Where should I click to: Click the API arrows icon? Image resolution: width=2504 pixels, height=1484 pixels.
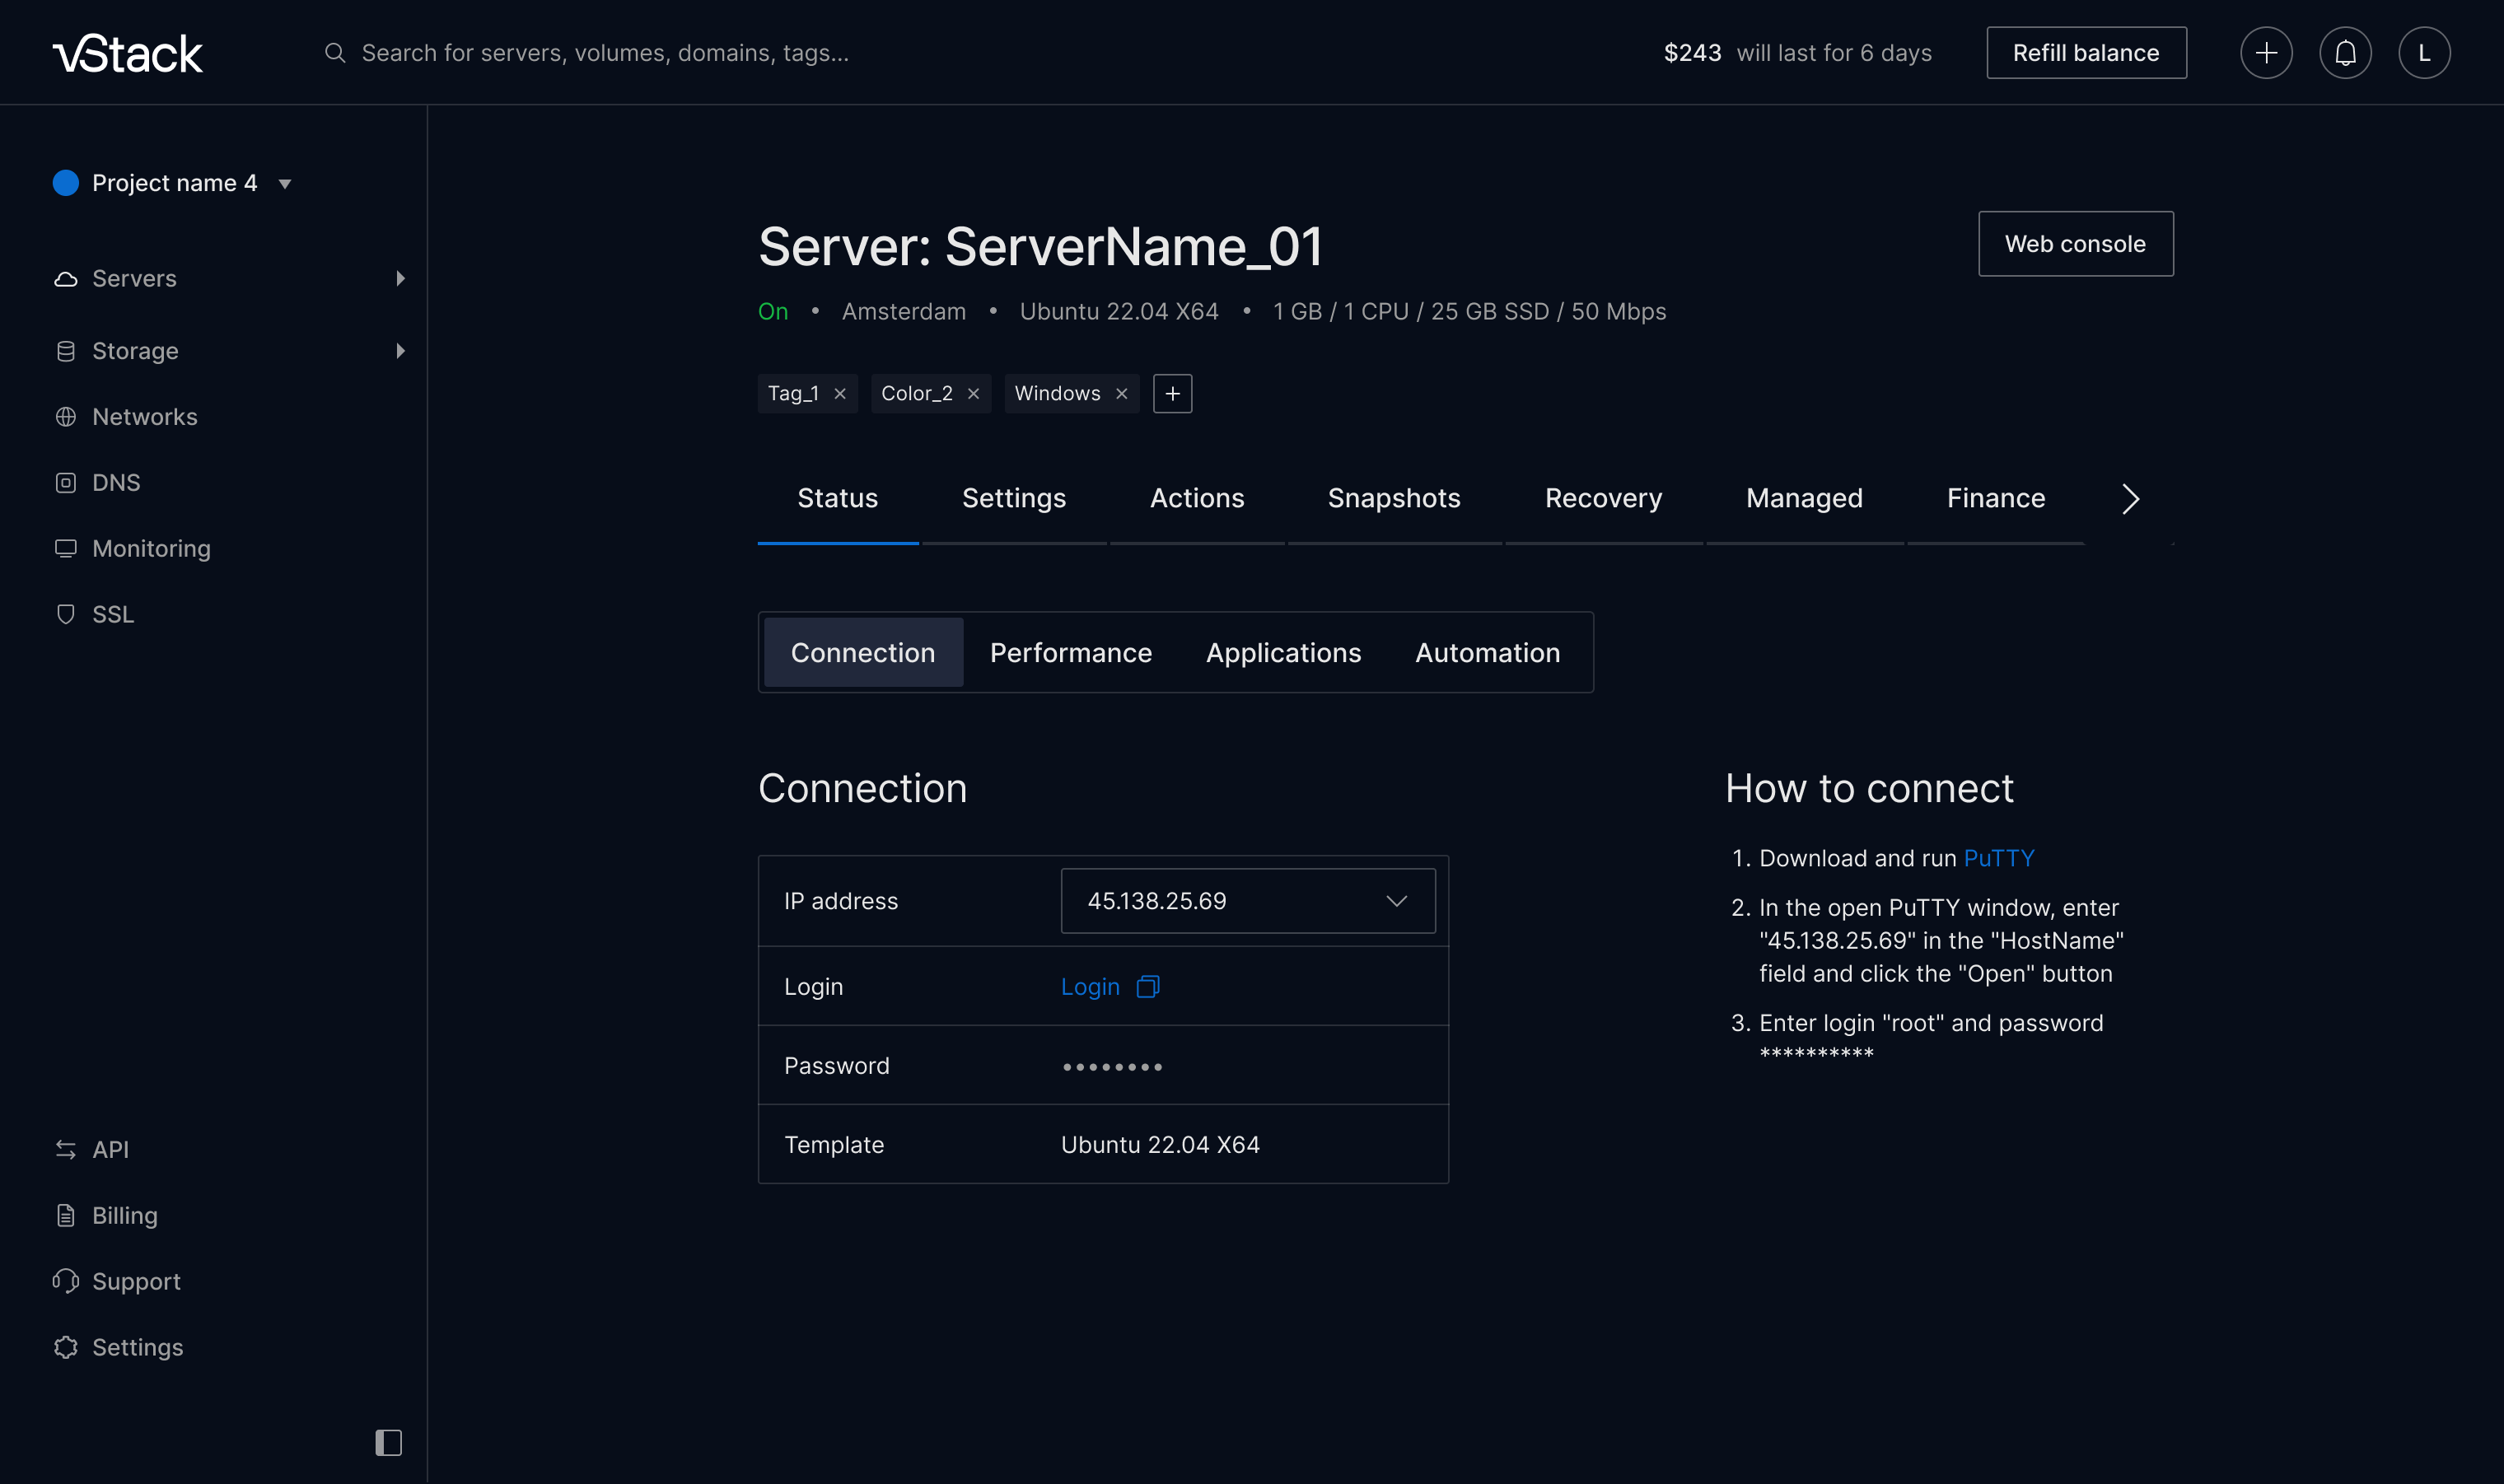click(x=66, y=1150)
